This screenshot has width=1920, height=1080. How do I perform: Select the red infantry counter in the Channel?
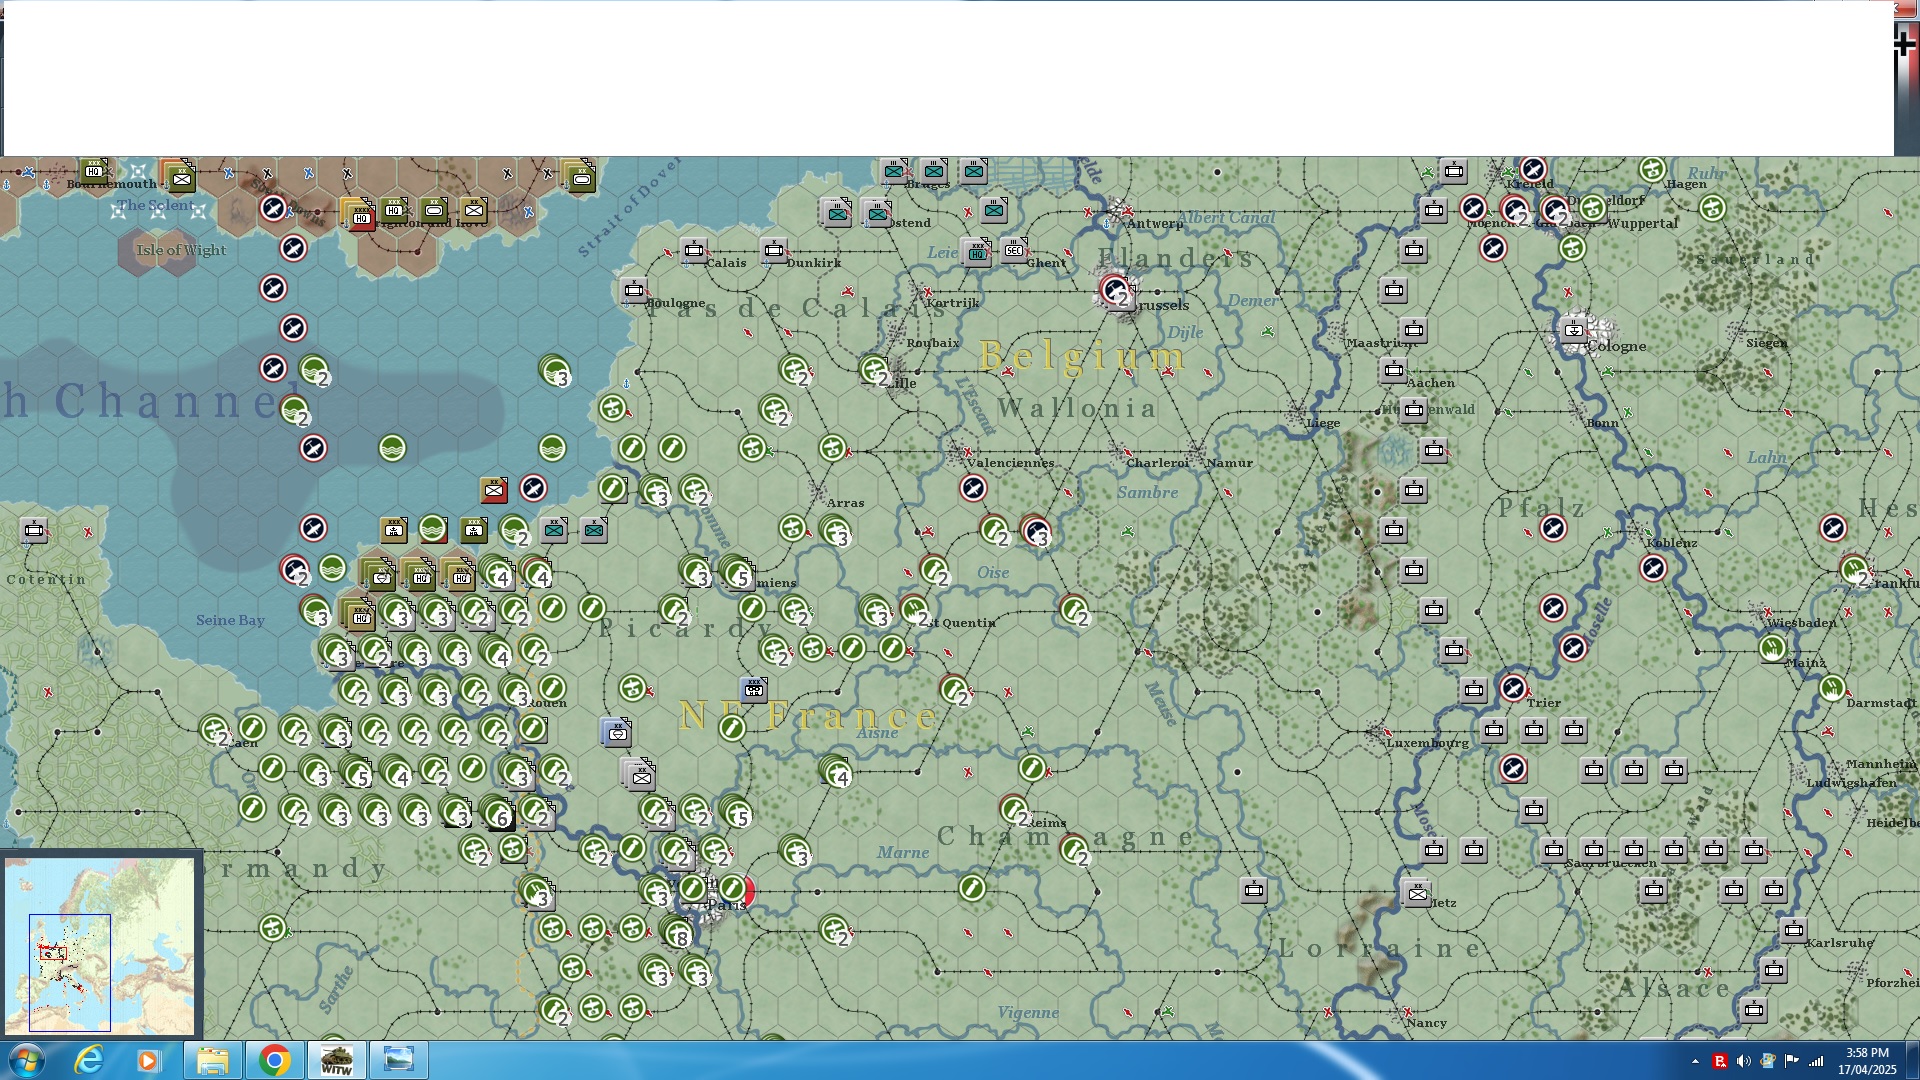[x=494, y=490]
